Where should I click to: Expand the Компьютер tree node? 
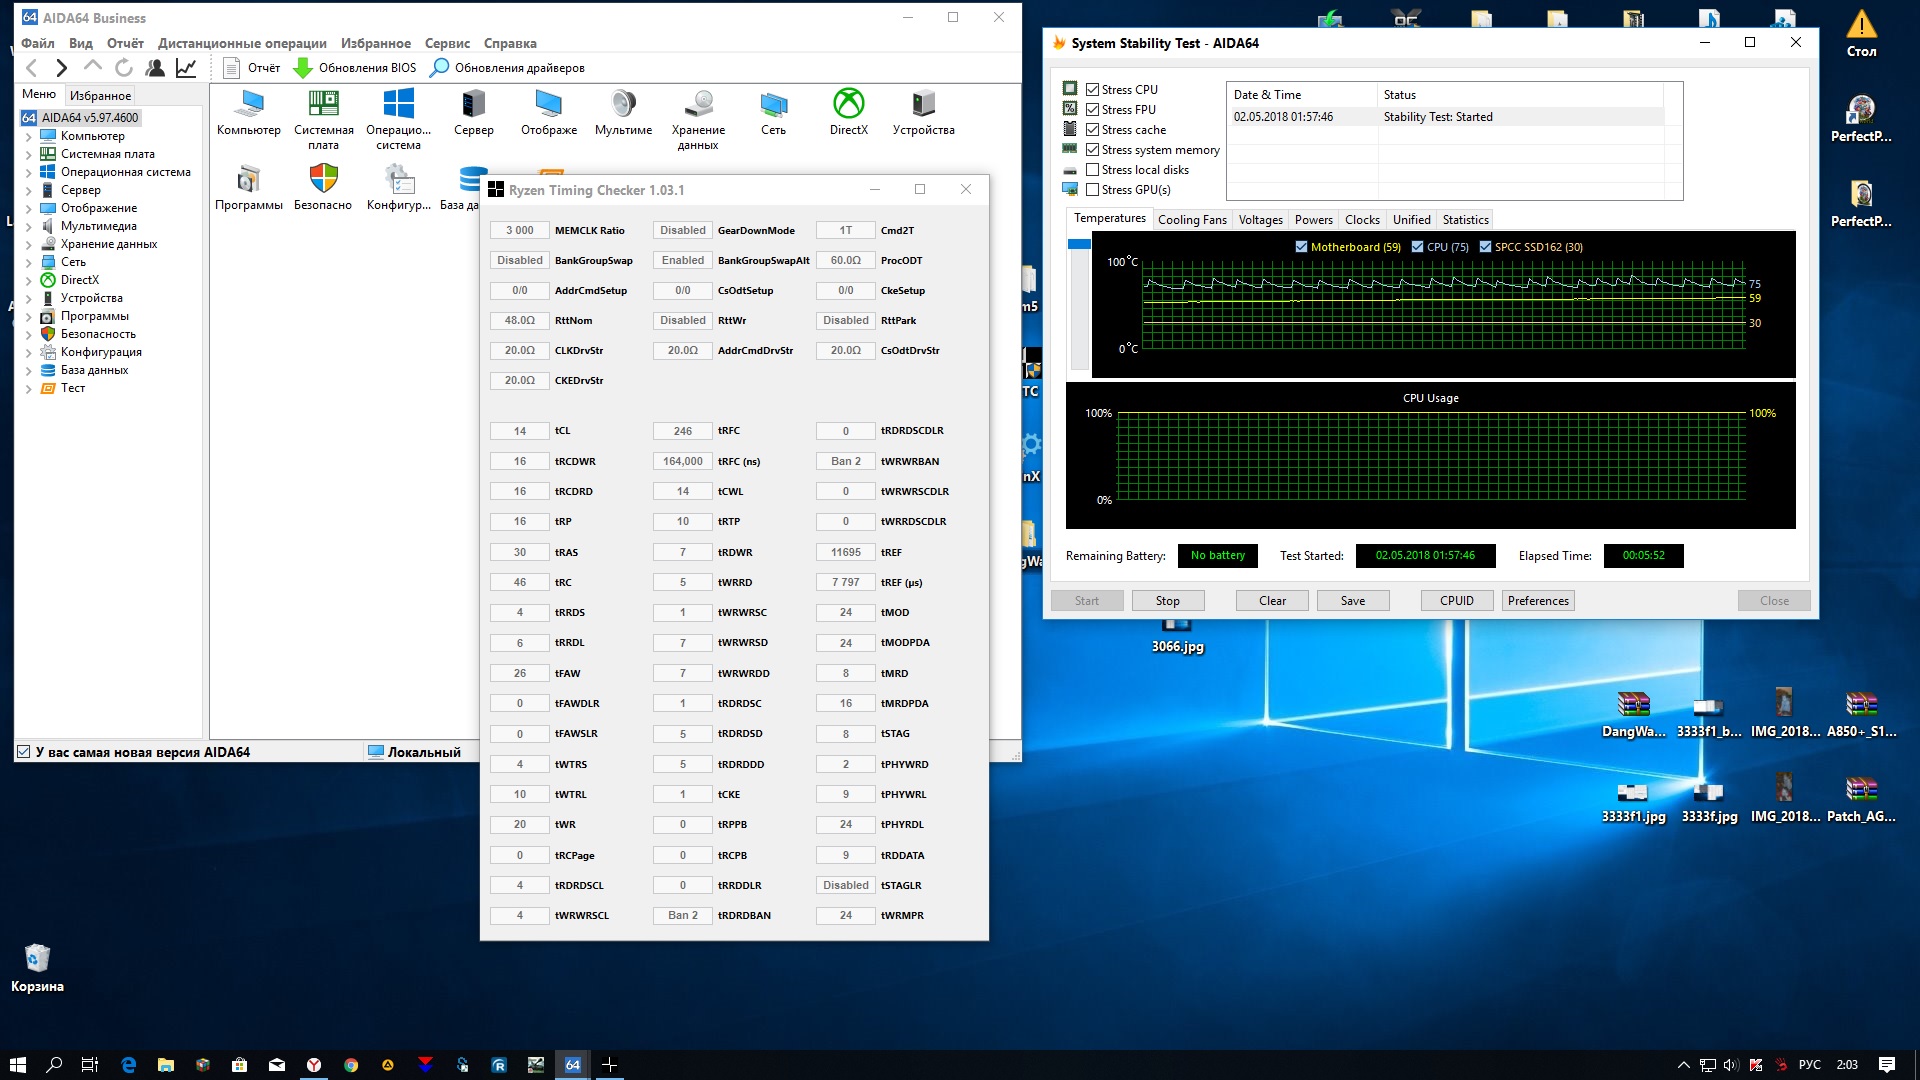[28, 136]
